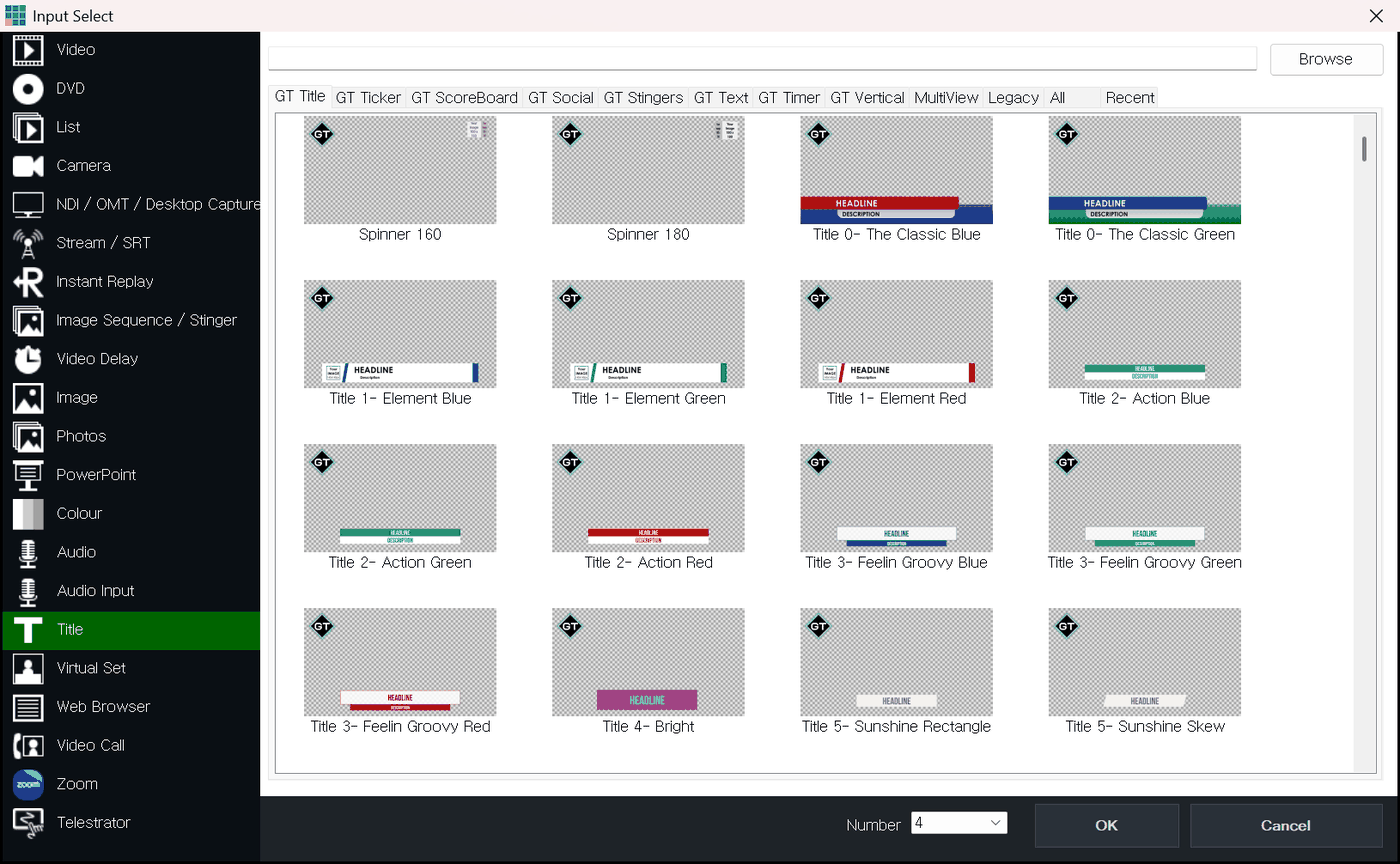Pick the List input icon
This screenshot has height=864, width=1400.
(x=28, y=127)
